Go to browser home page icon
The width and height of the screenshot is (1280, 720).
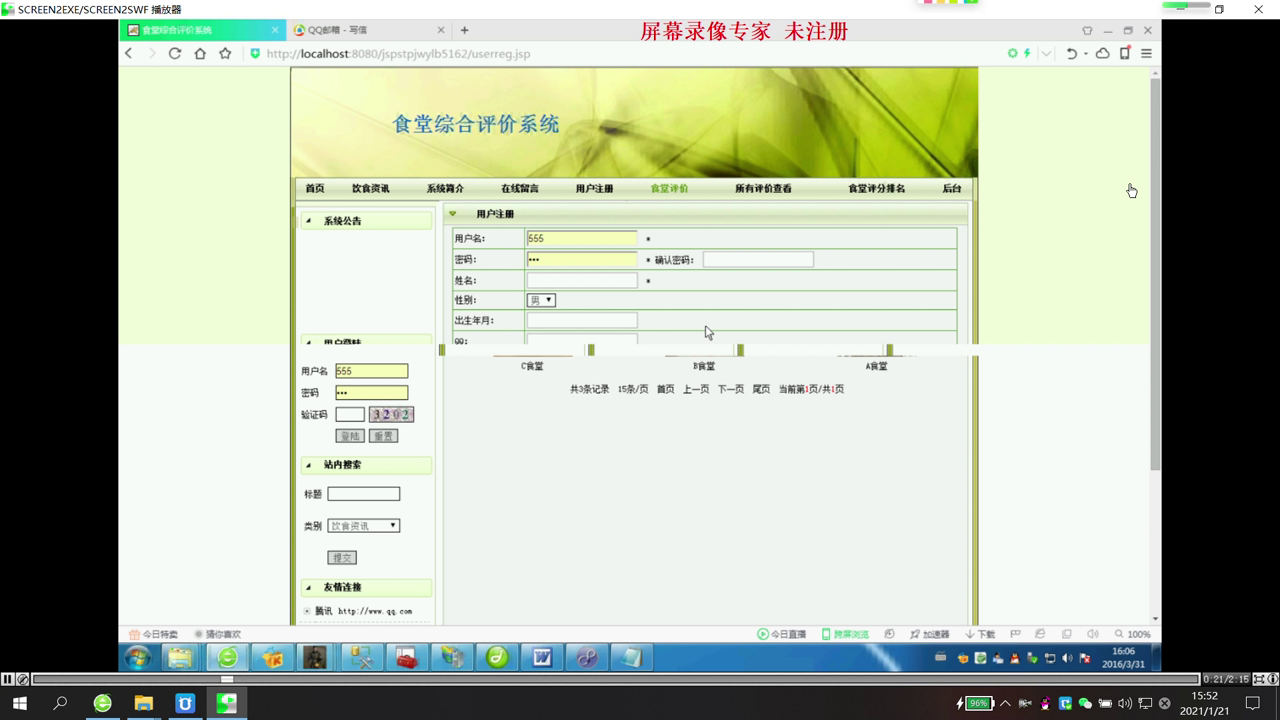(x=200, y=53)
